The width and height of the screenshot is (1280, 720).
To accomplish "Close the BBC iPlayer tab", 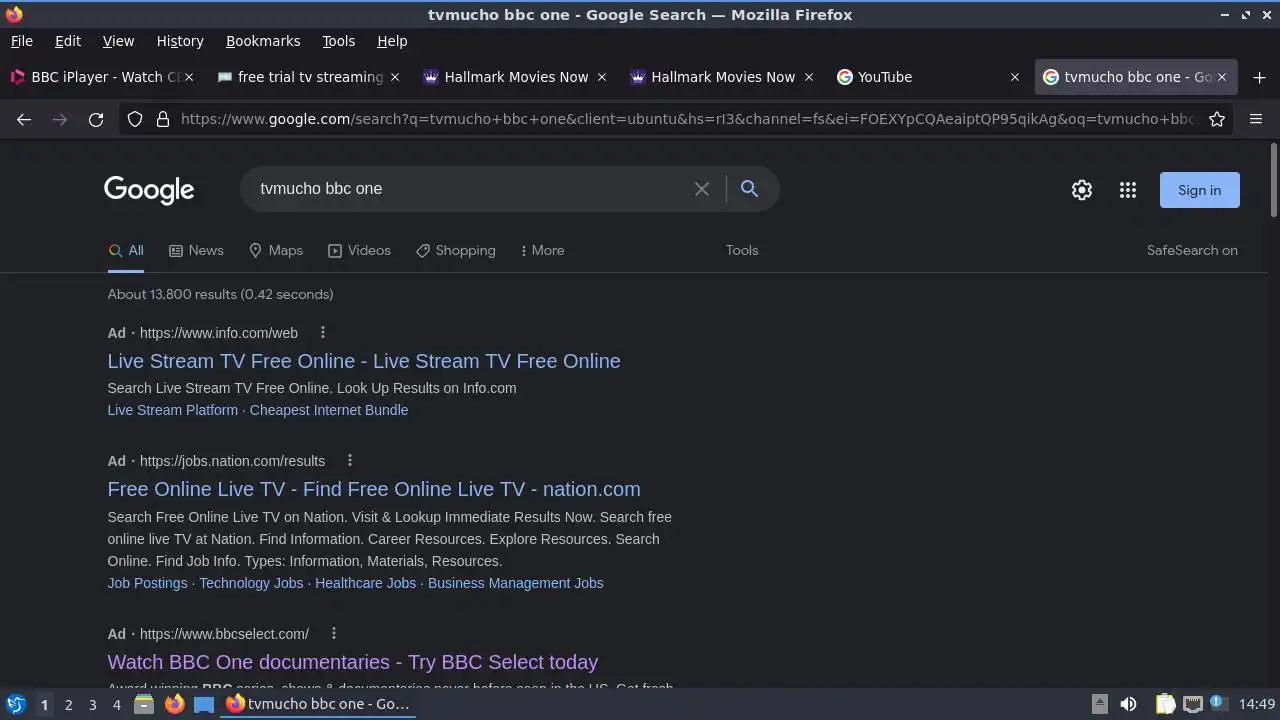I will pos(189,77).
